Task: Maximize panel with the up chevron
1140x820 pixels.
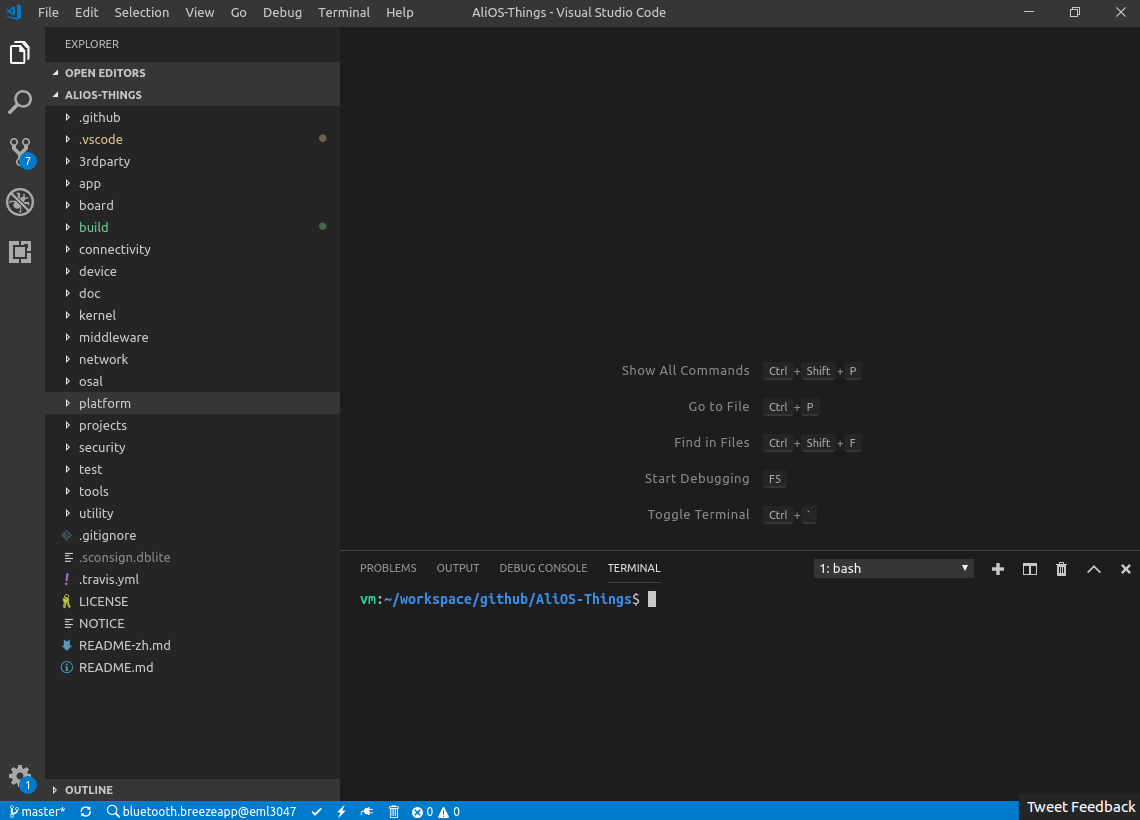Action: 1093,568
